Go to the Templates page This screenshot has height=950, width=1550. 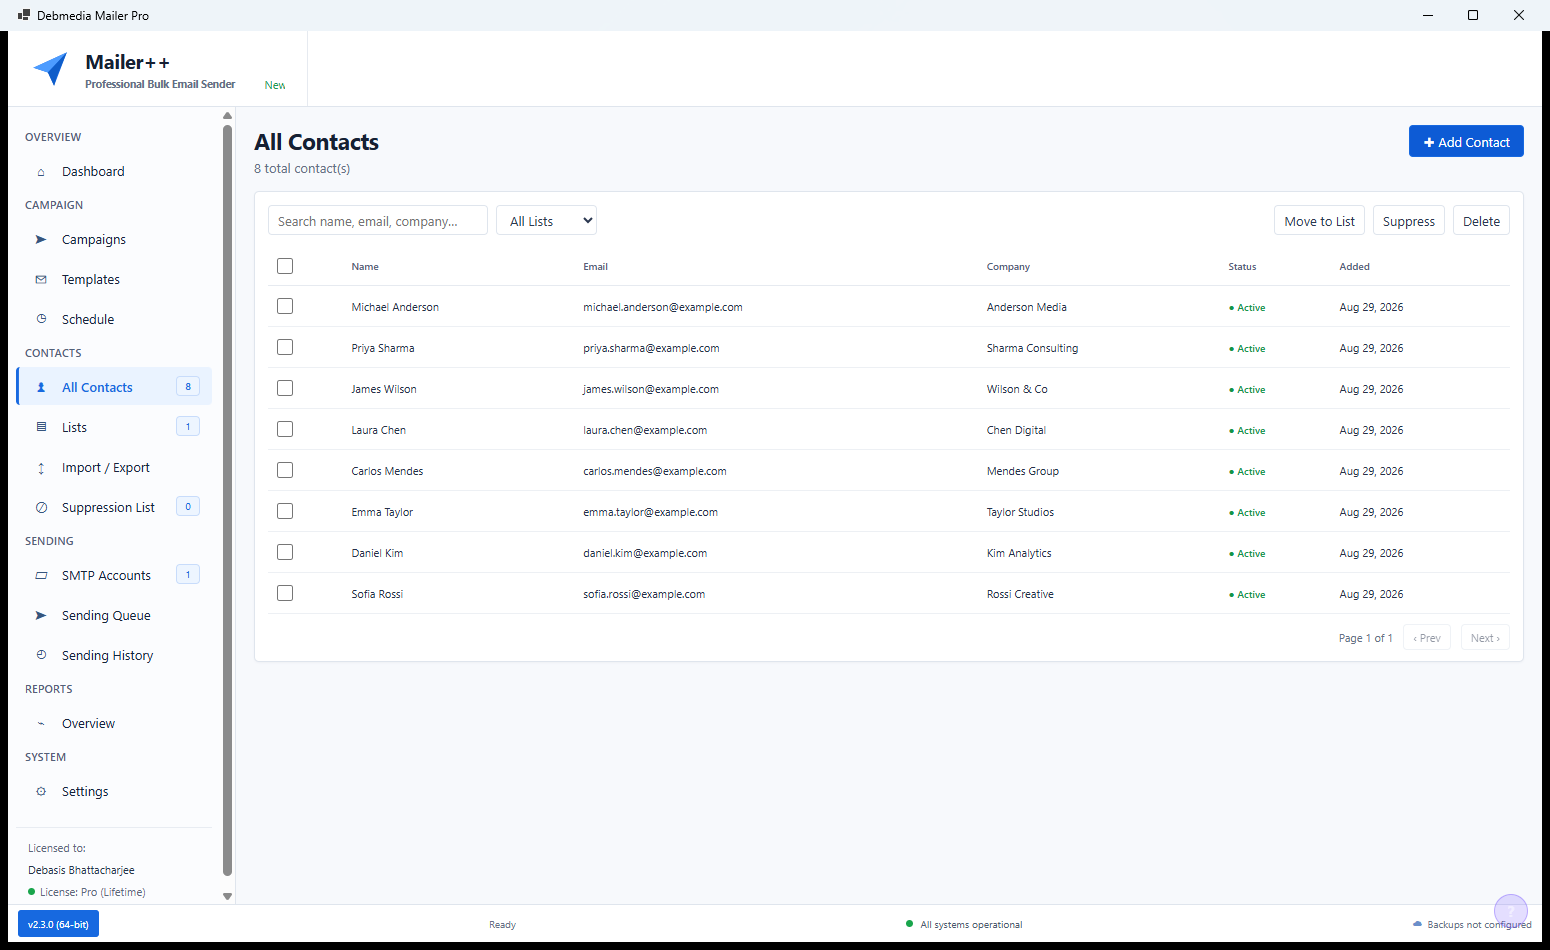coord(114,280)
